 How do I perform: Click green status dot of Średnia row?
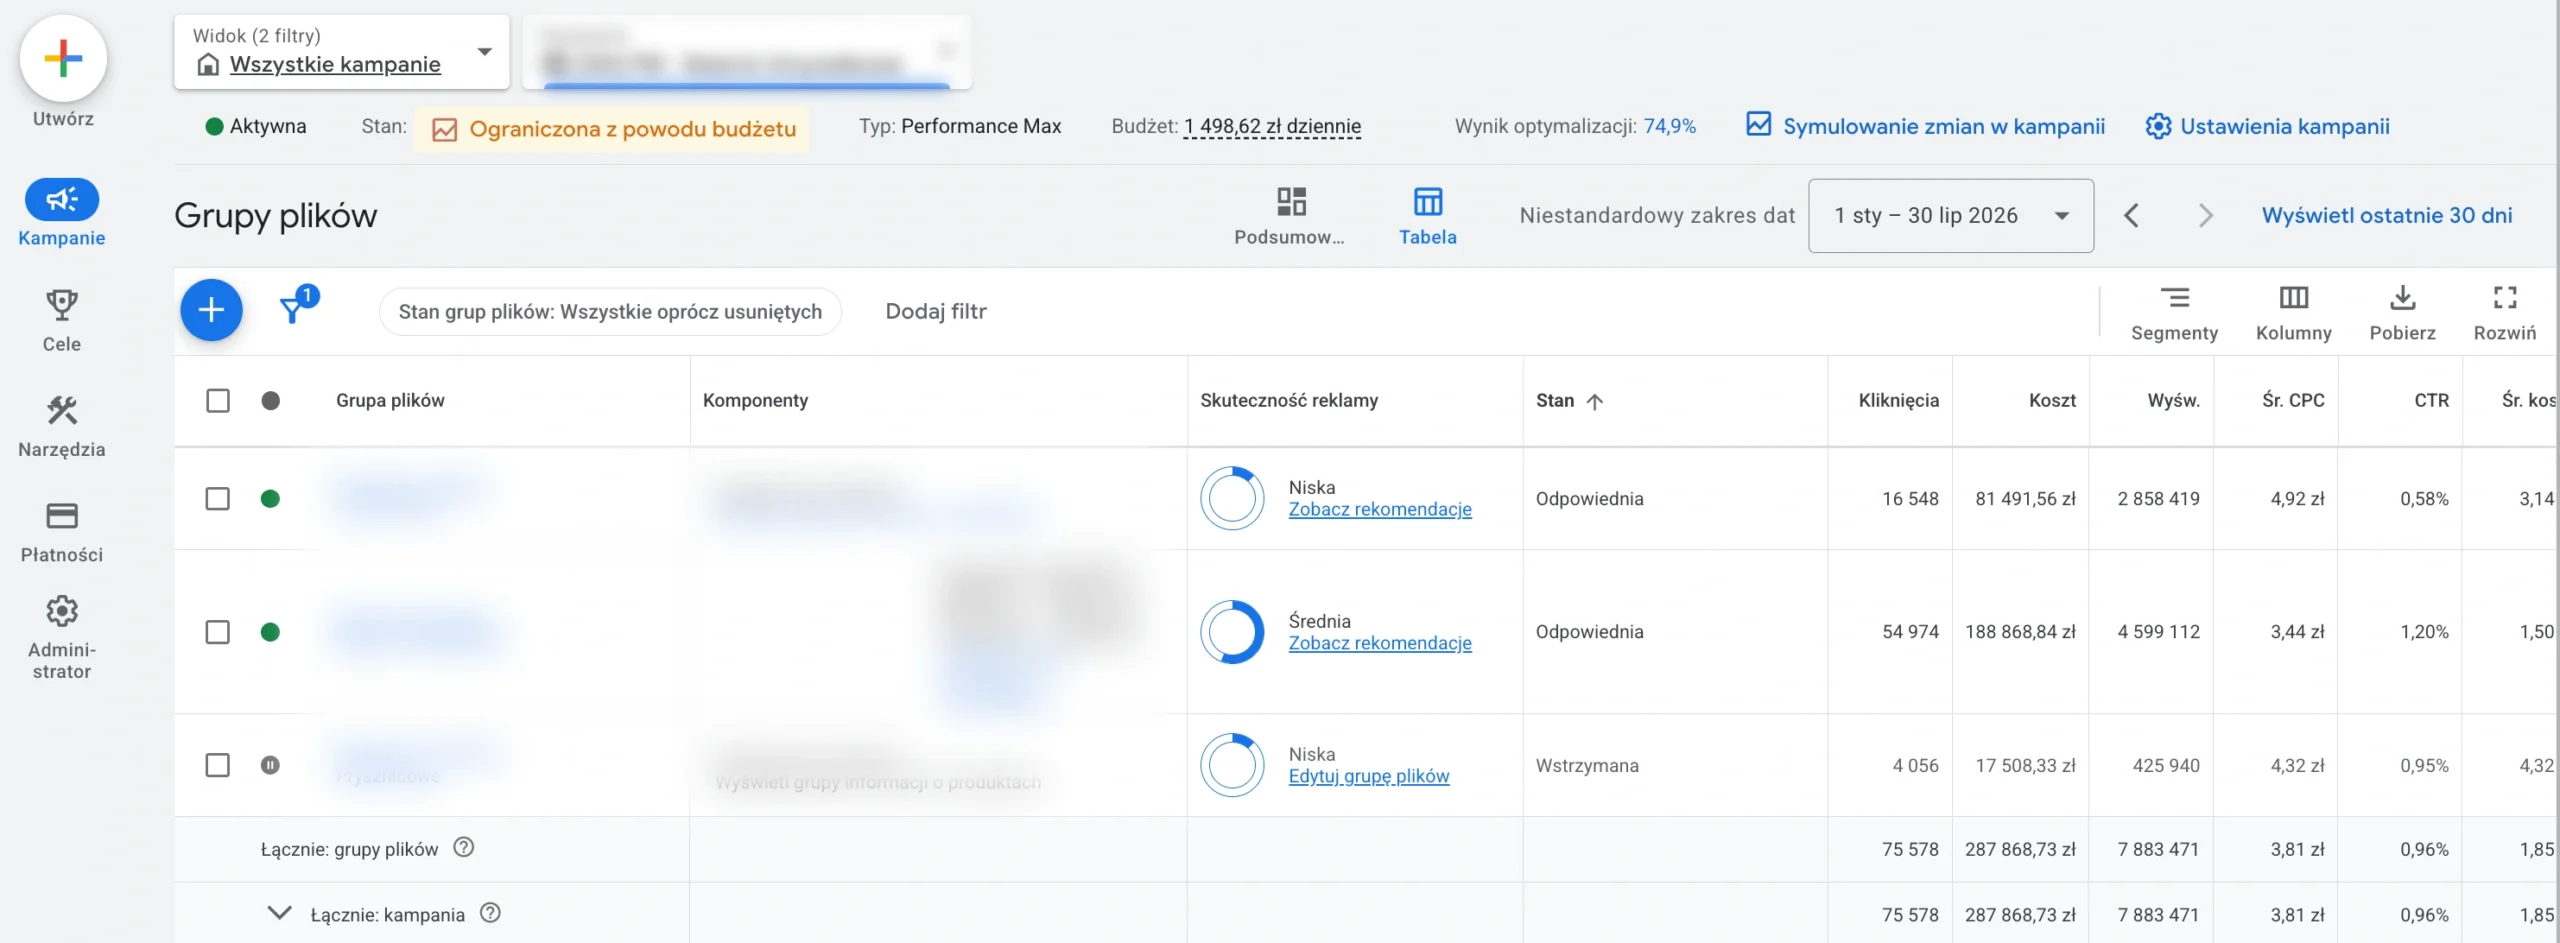pos(270,631)
